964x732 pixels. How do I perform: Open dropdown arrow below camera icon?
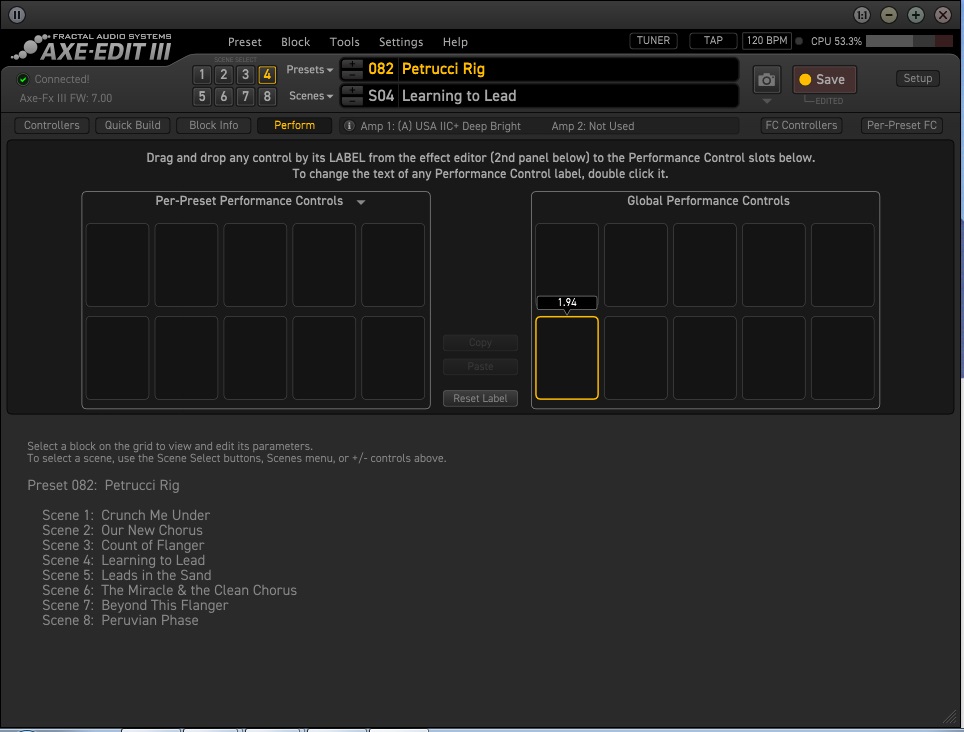tap(767, 101)
